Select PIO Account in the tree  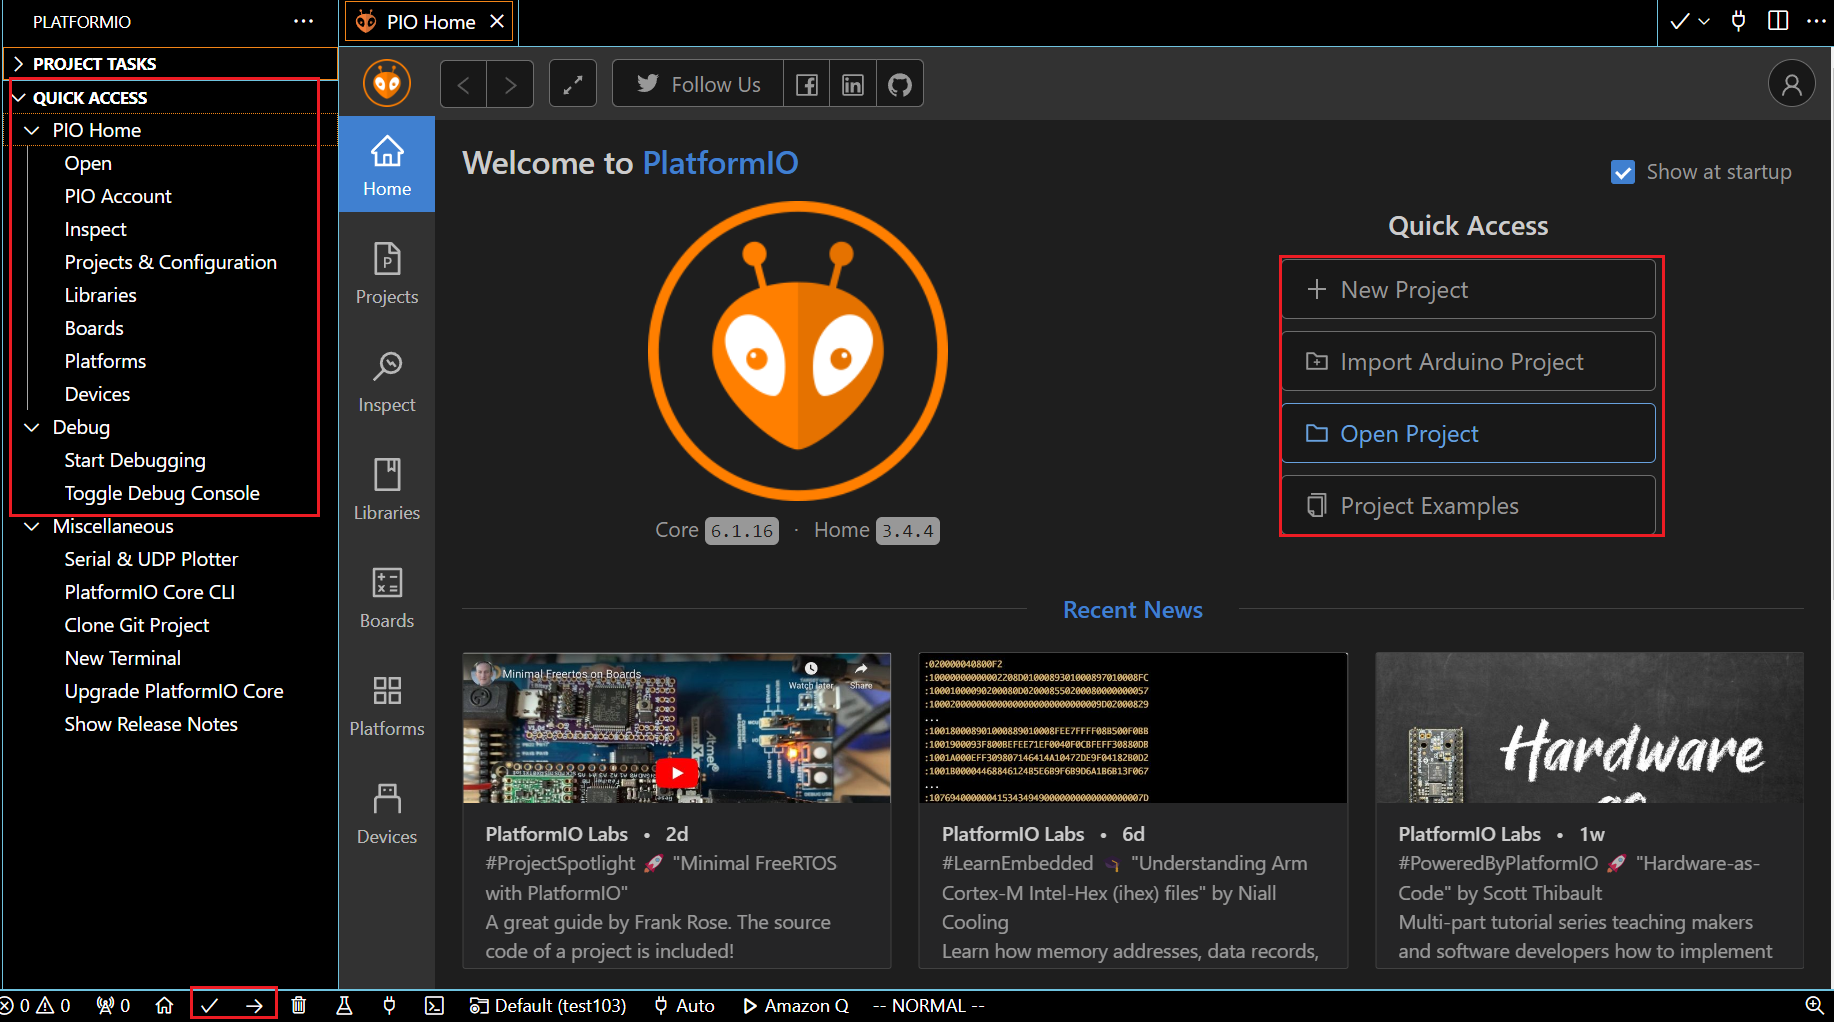click(x=118, y=196)
